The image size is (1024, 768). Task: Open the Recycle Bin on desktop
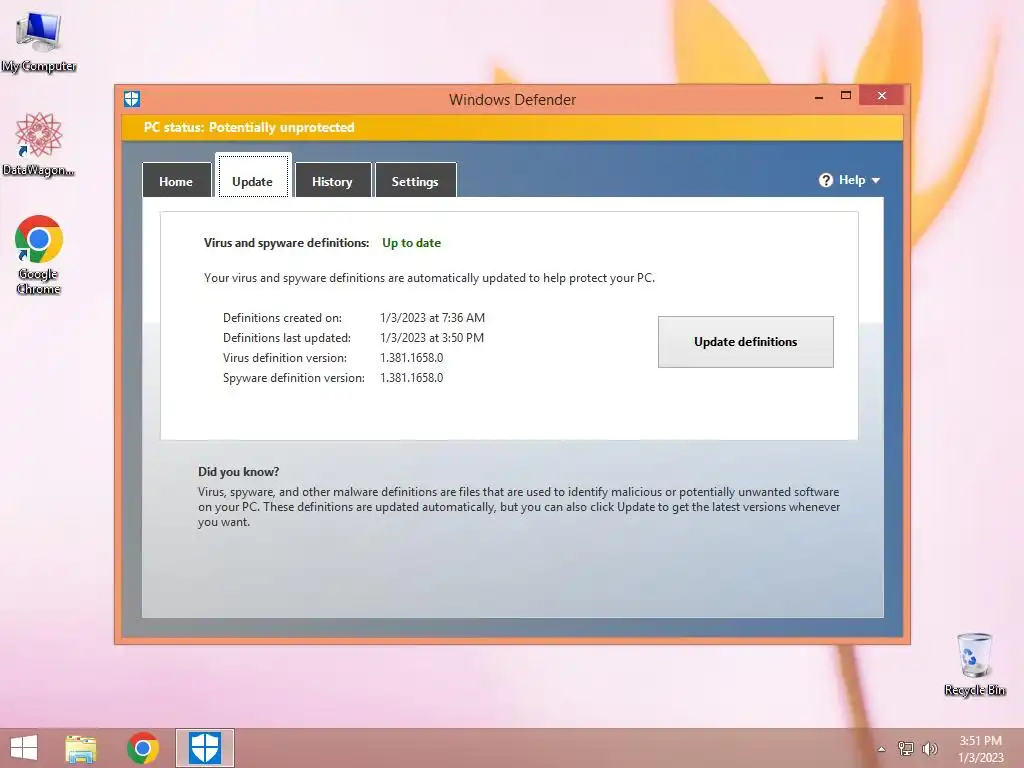[974, 664]
